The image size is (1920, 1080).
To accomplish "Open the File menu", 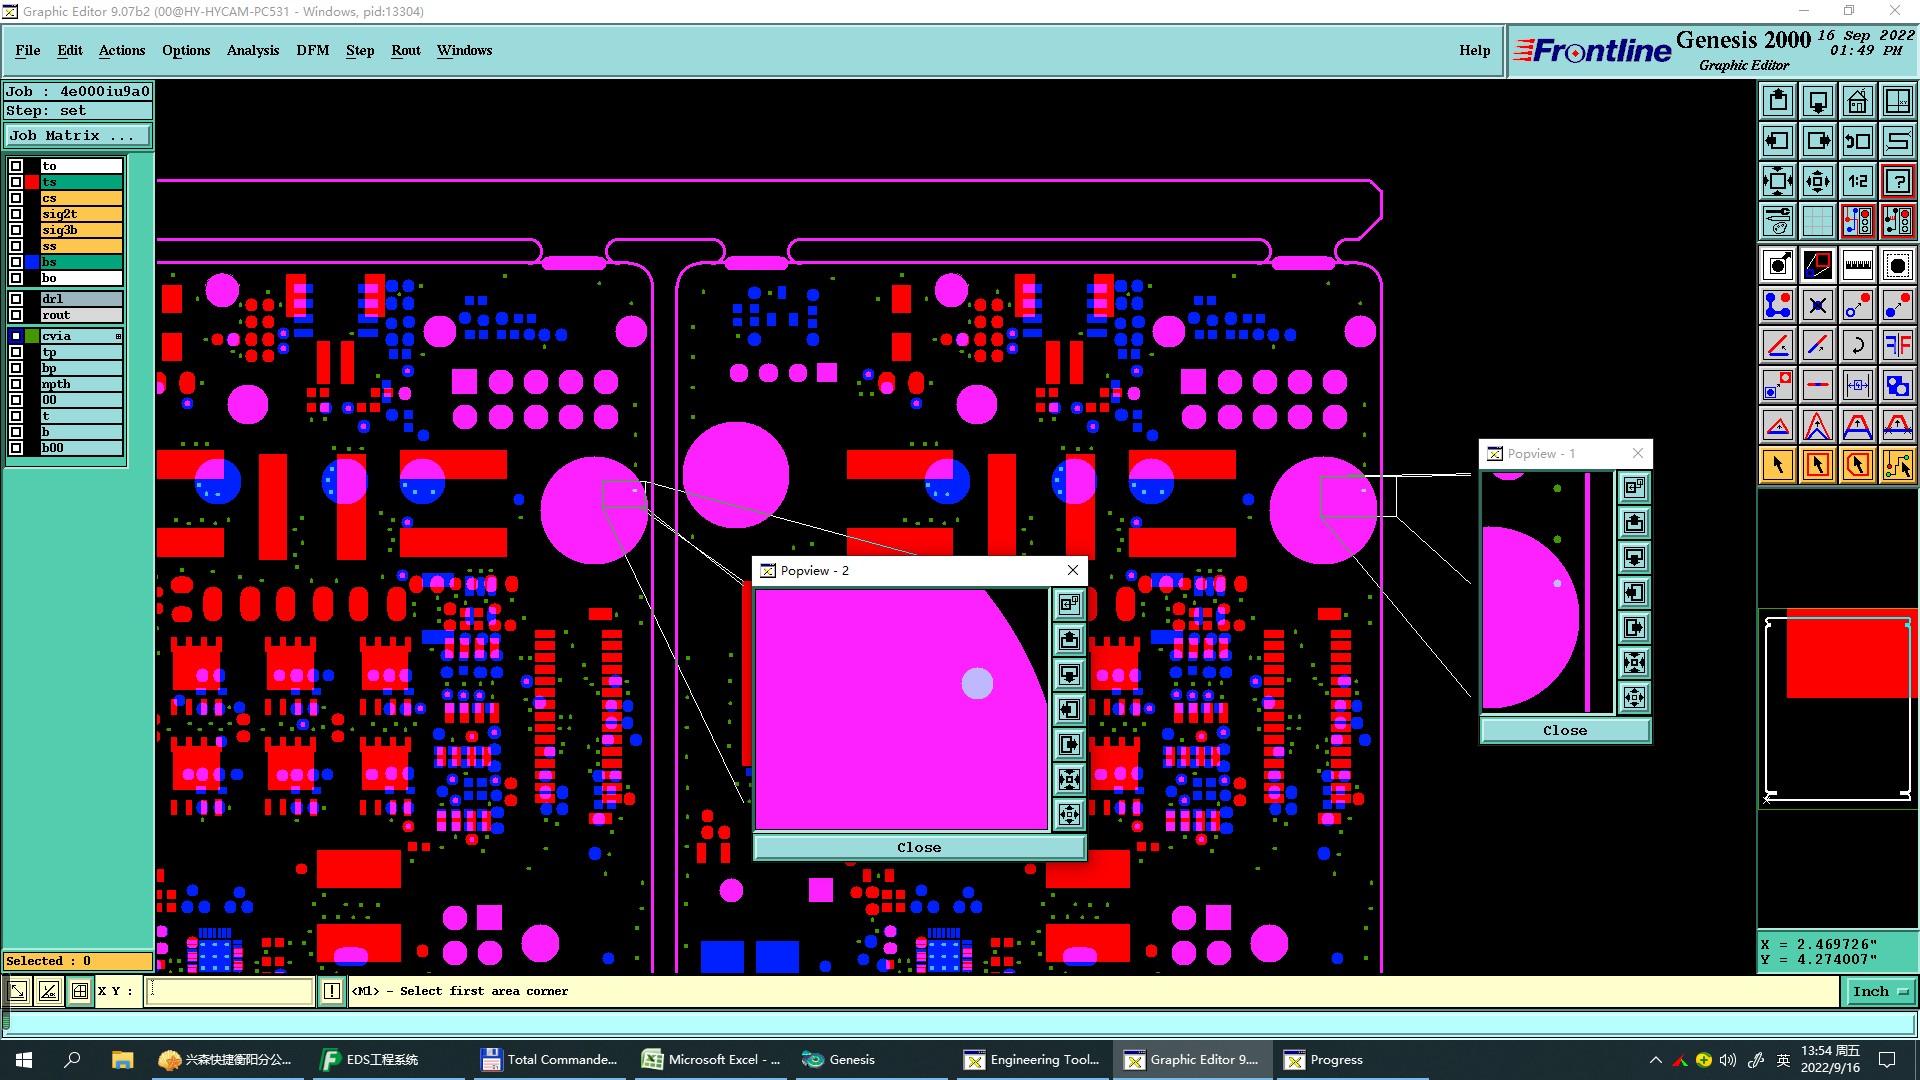I will click(28, 50).
